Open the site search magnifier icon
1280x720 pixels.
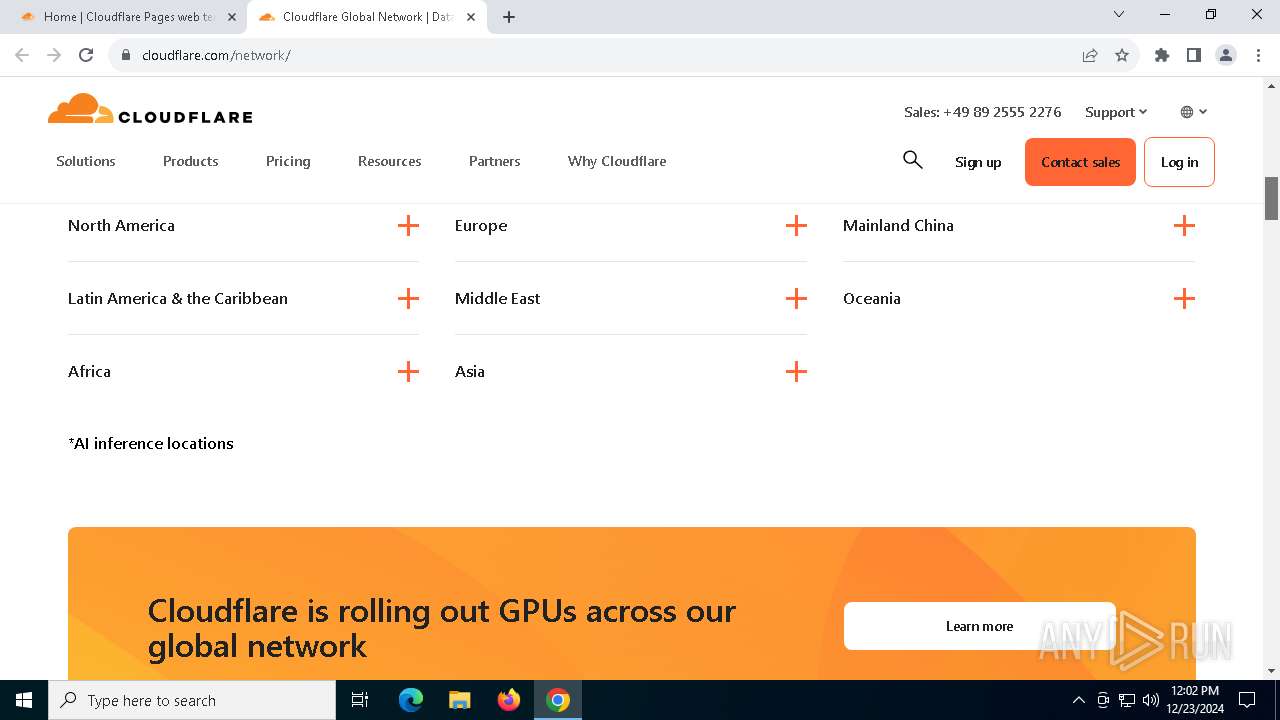(x=912, y=160)
